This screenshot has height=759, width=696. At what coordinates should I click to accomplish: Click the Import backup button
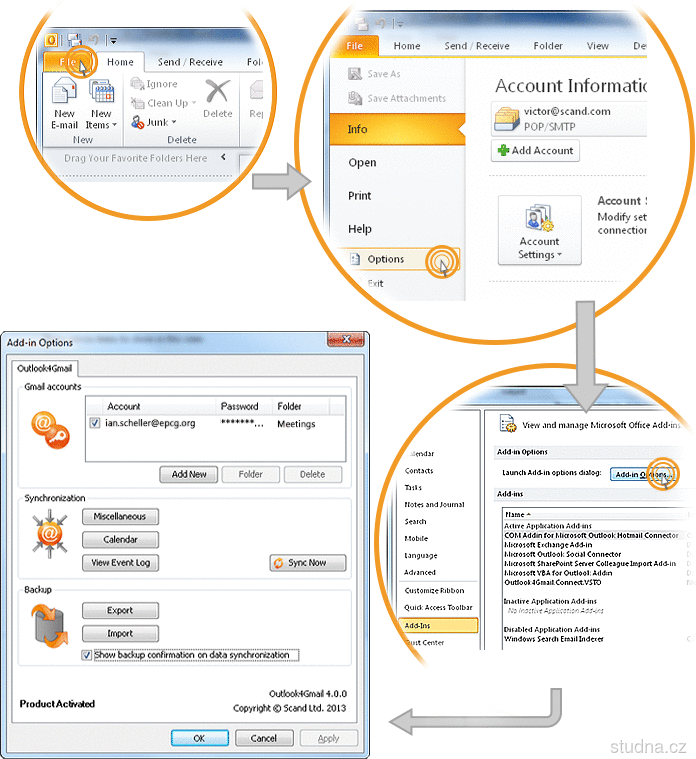click(120, 634)
